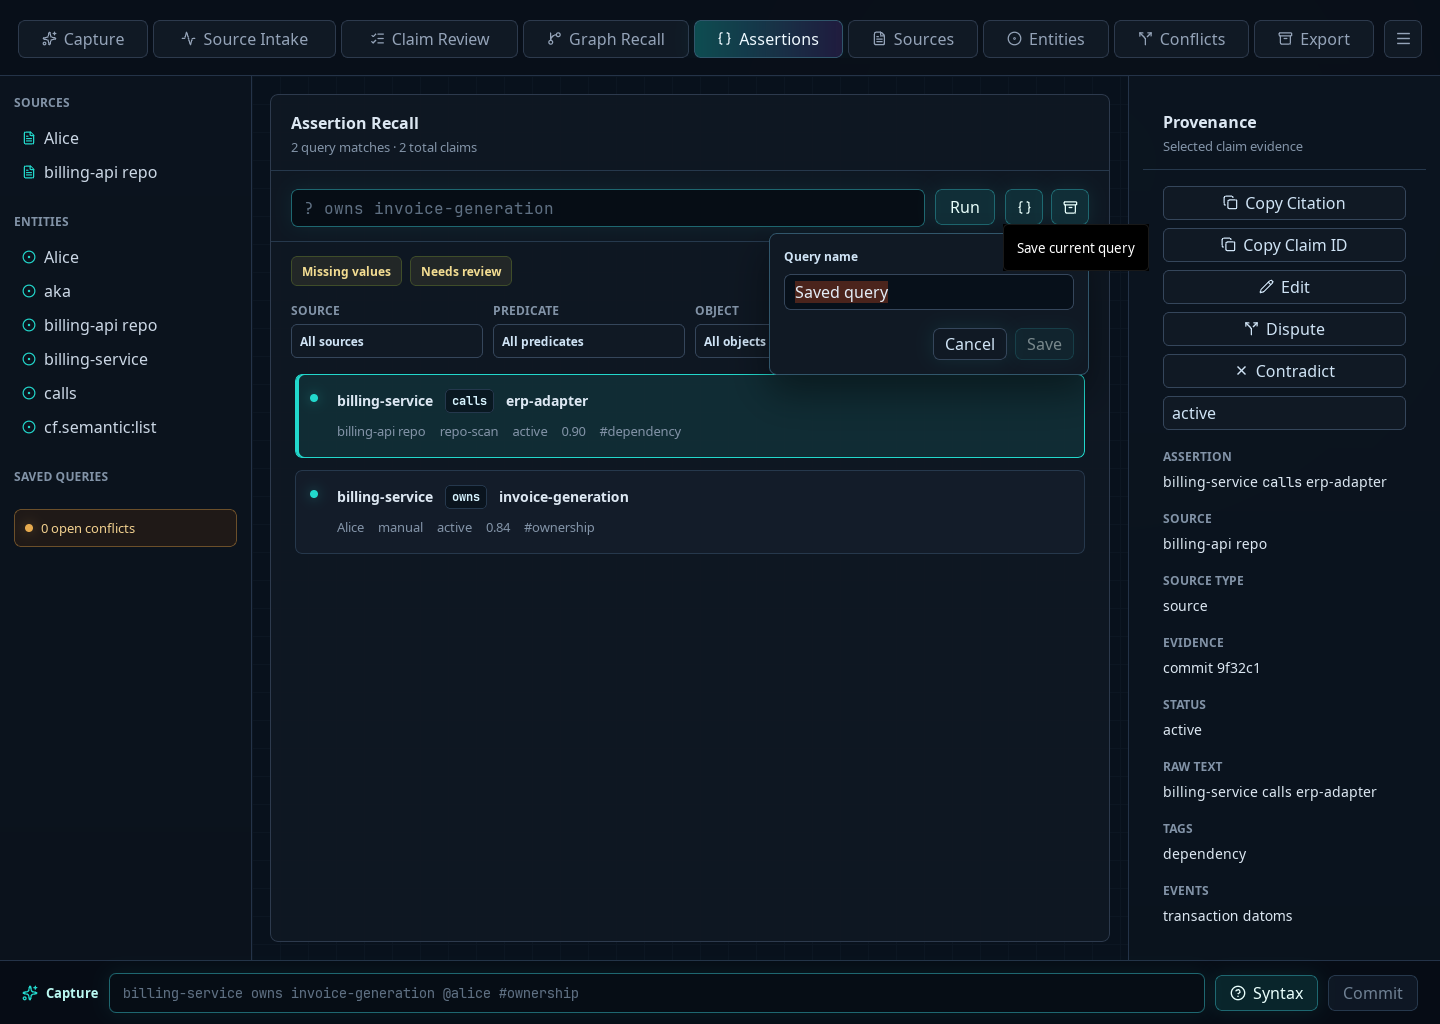This screenshot has height=1024, width=1440.
Task: Go to the Claim Review tab
Action: click(x=429, y=39)
